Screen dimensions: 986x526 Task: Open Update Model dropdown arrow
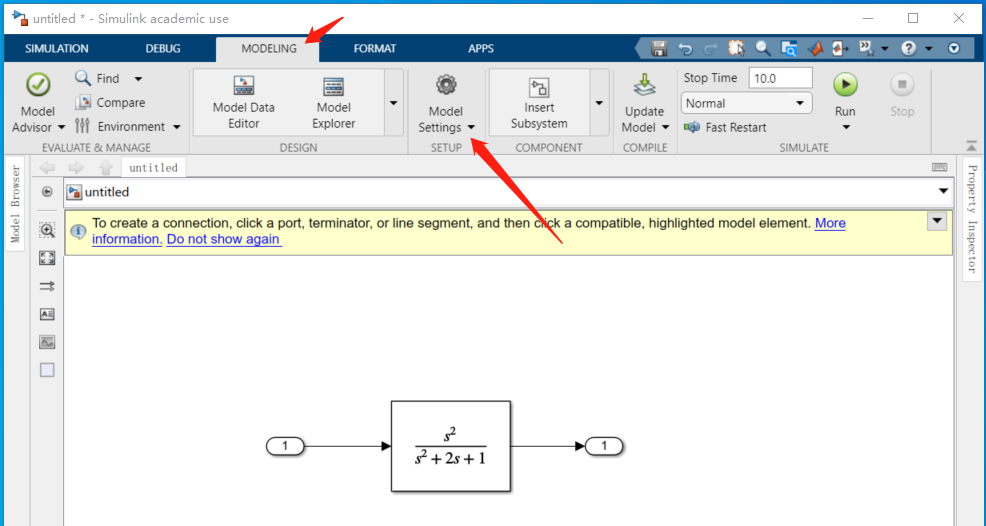[665, 127]
